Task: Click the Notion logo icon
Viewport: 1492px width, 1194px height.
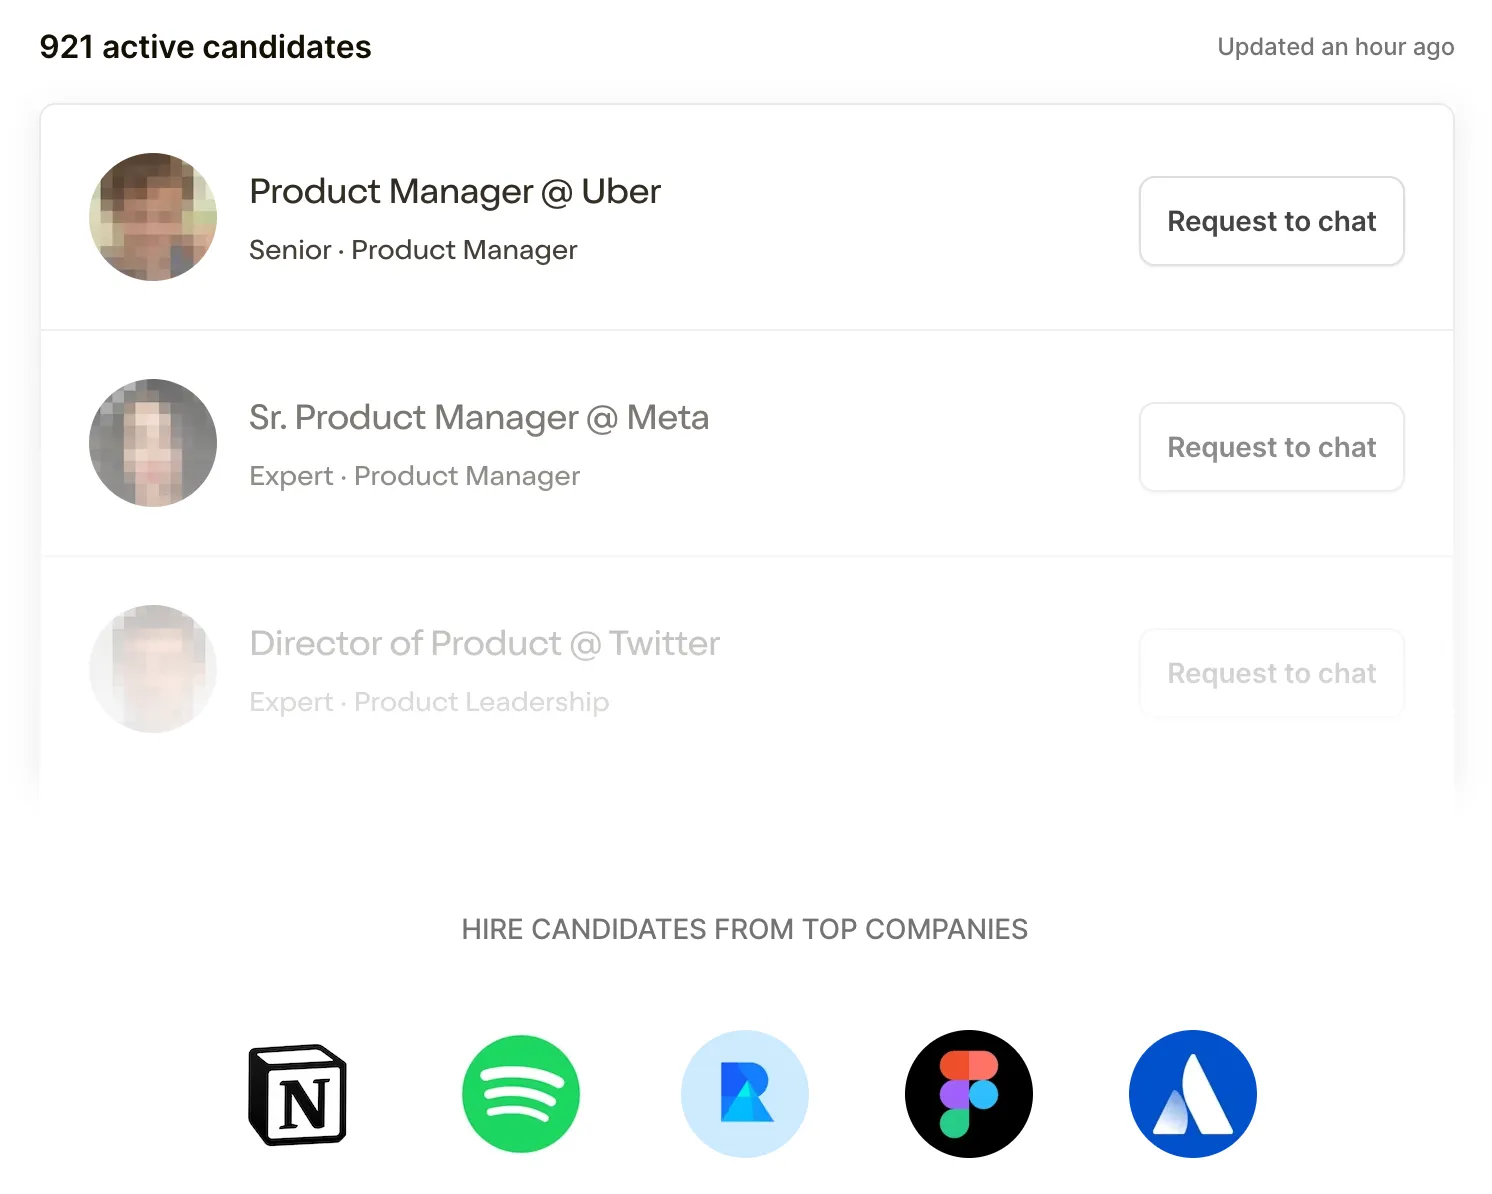Action: (x=297, y=1094)
